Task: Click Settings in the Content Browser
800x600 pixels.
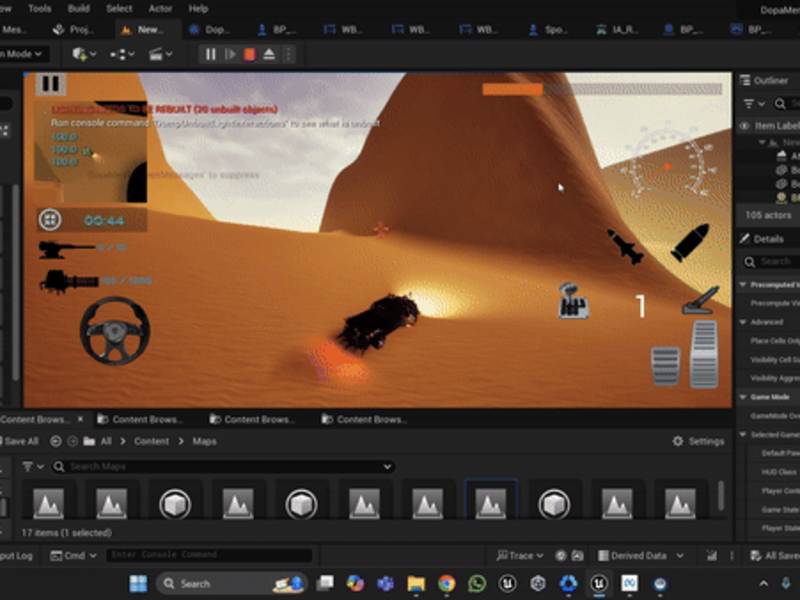Action: 698,441
